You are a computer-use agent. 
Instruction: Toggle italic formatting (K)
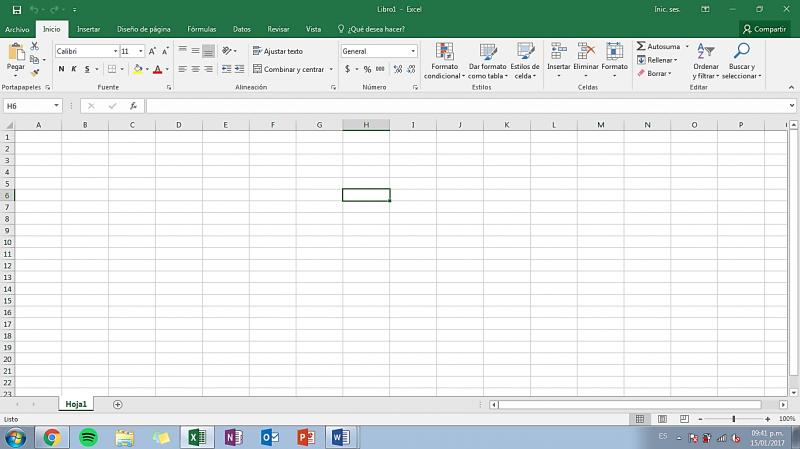73,70
